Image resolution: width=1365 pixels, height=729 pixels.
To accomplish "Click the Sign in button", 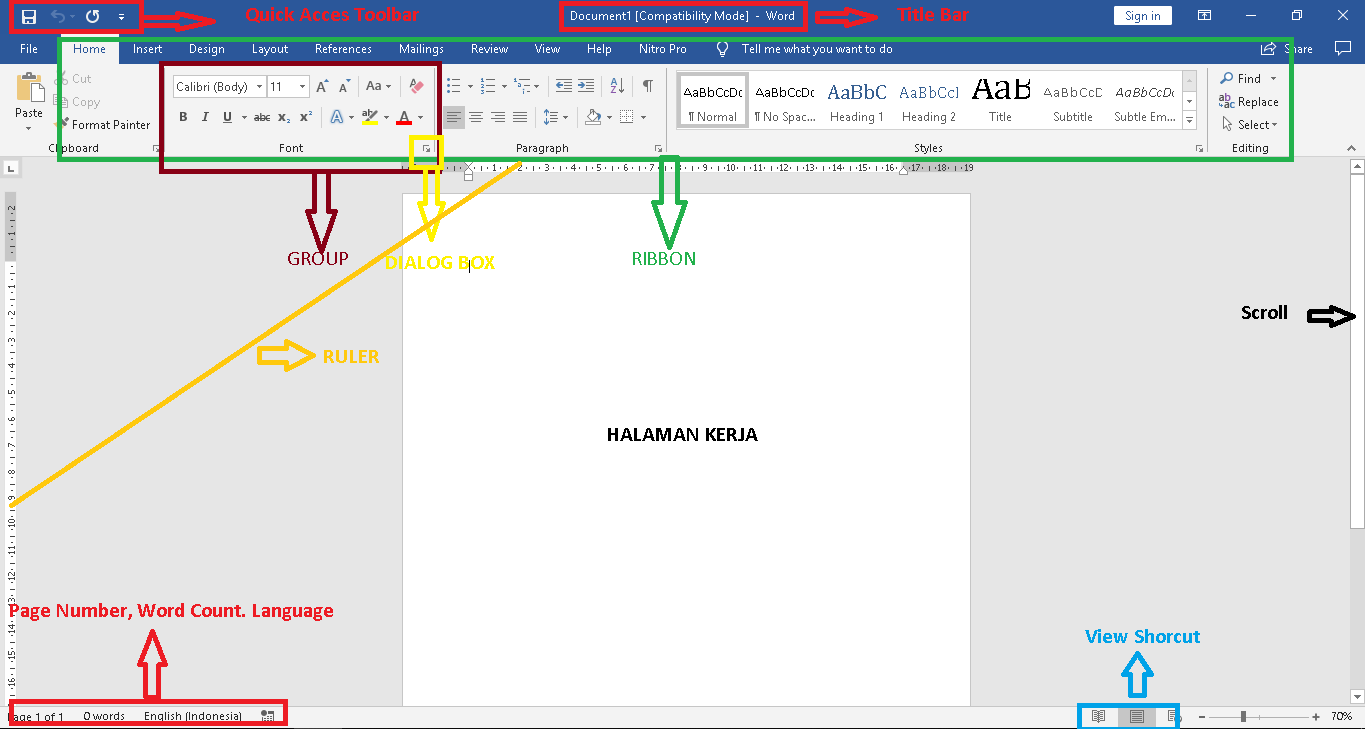I will tap(1142, 15).
